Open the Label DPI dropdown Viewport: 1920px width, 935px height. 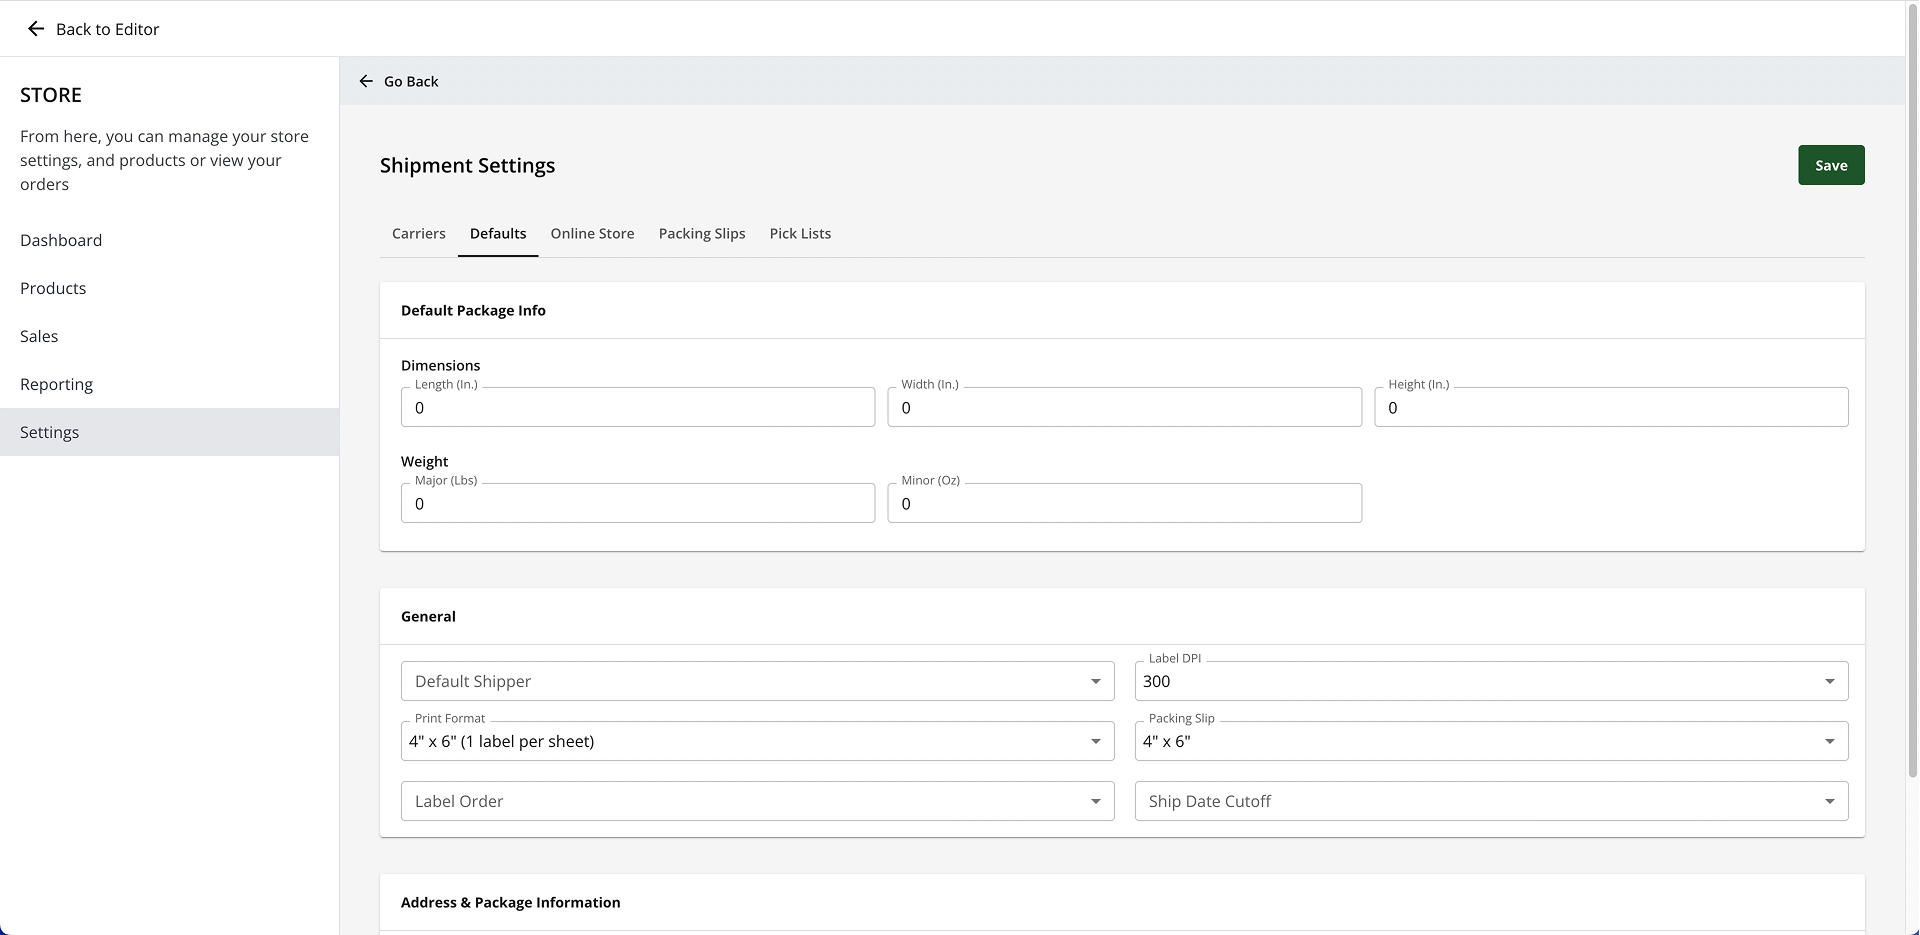tap(1490, 681)
